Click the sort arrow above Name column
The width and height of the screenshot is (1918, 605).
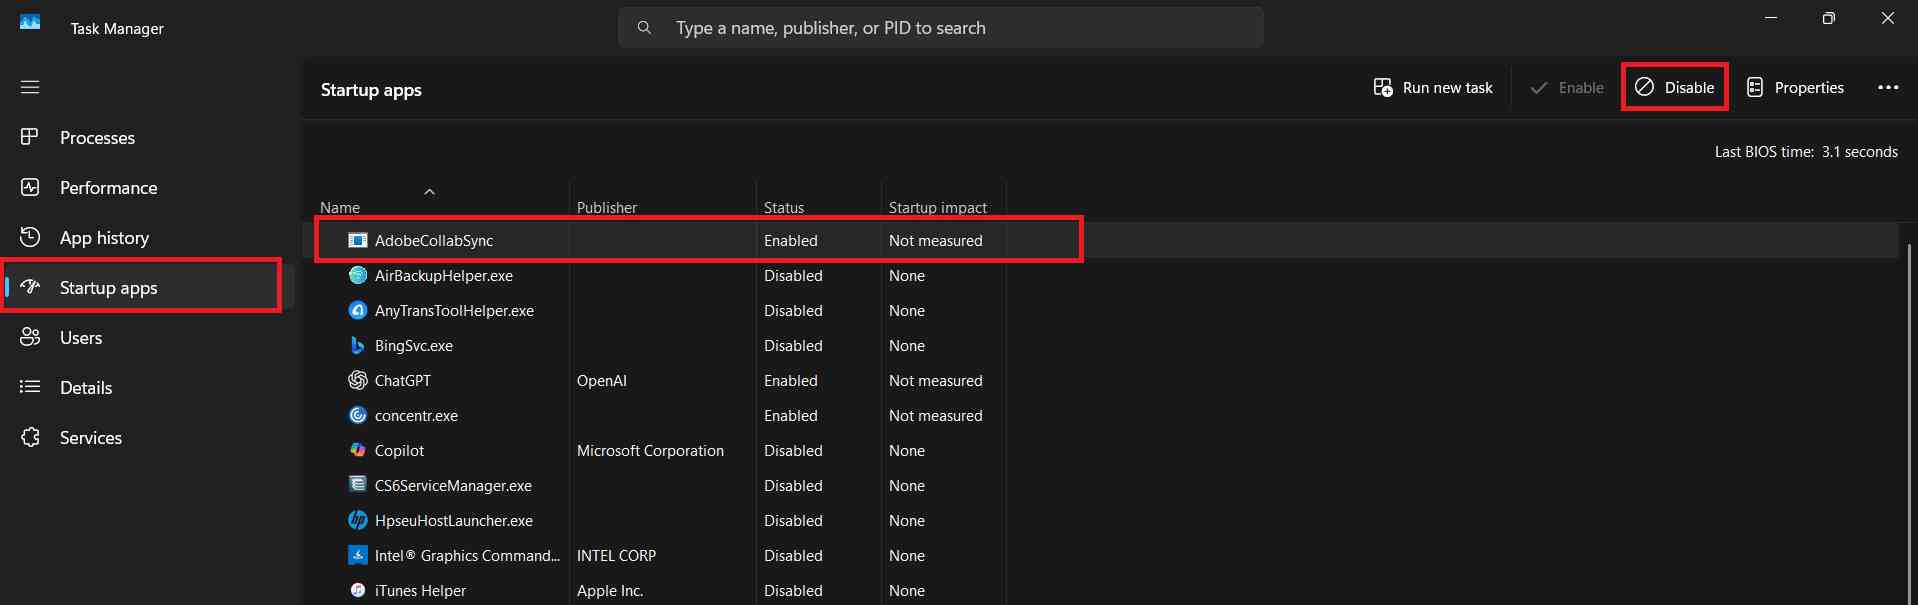tap(429, 191)
